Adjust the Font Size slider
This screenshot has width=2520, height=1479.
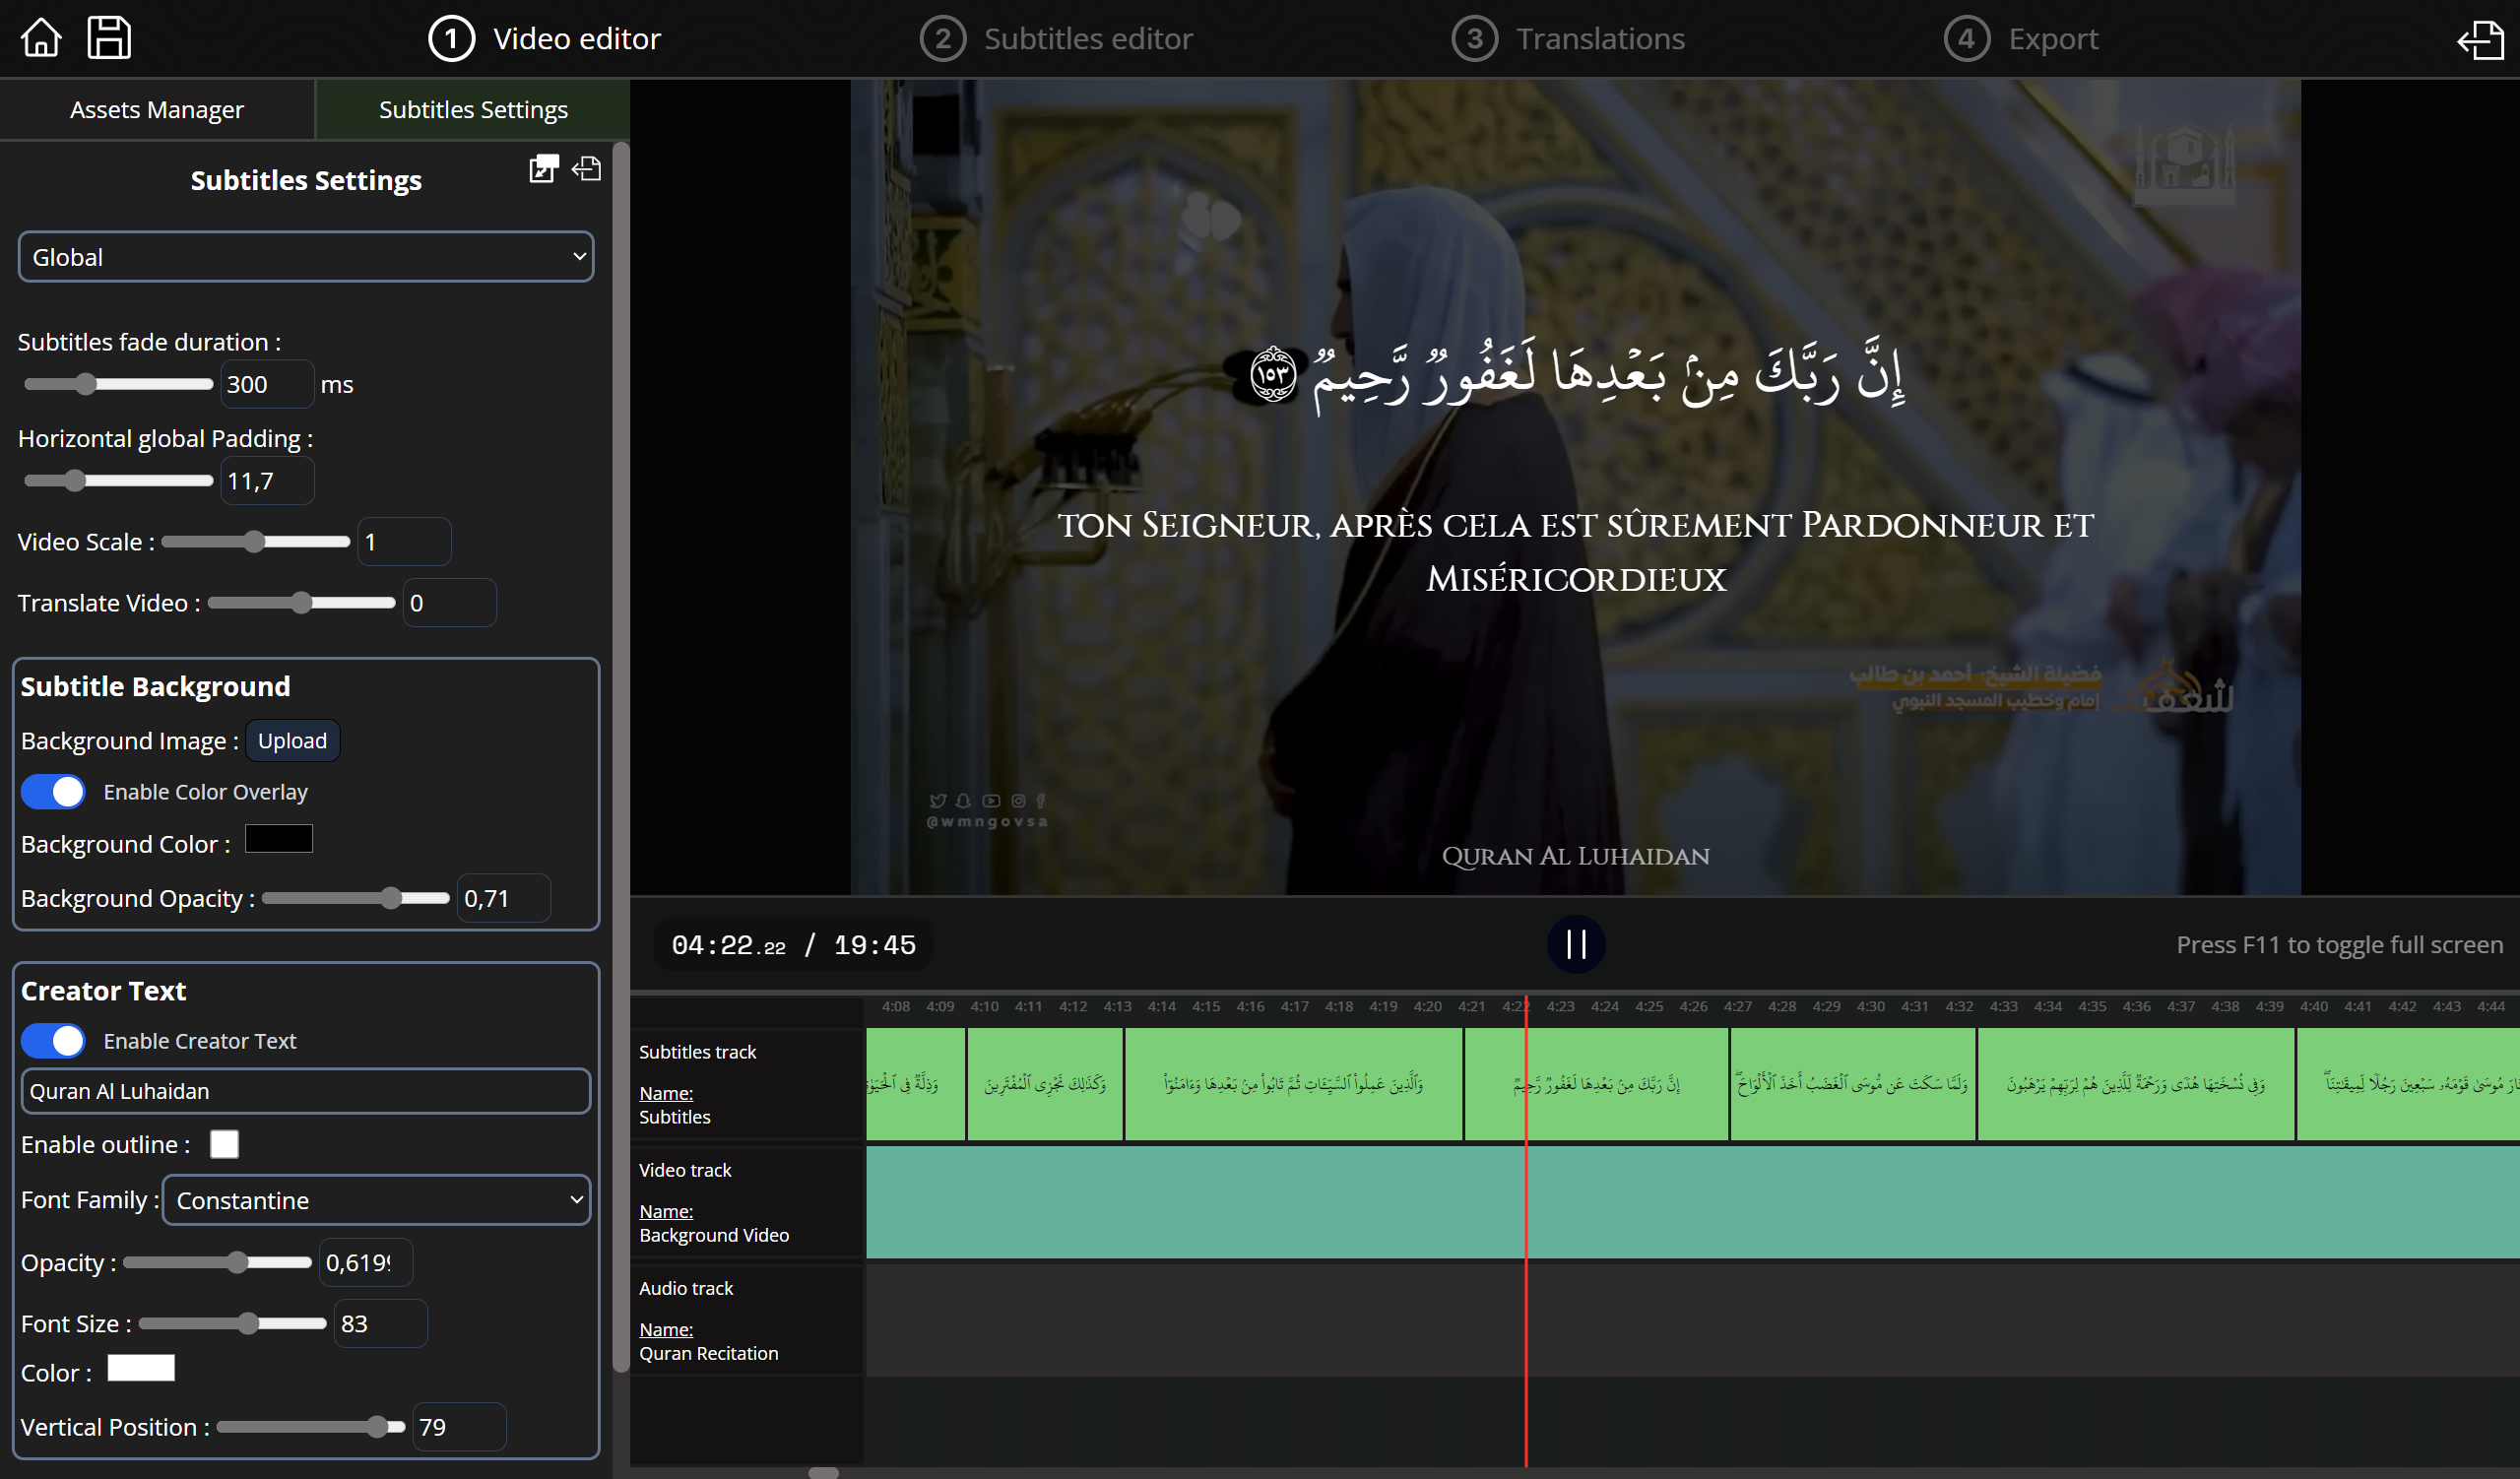click(233, 1324)
